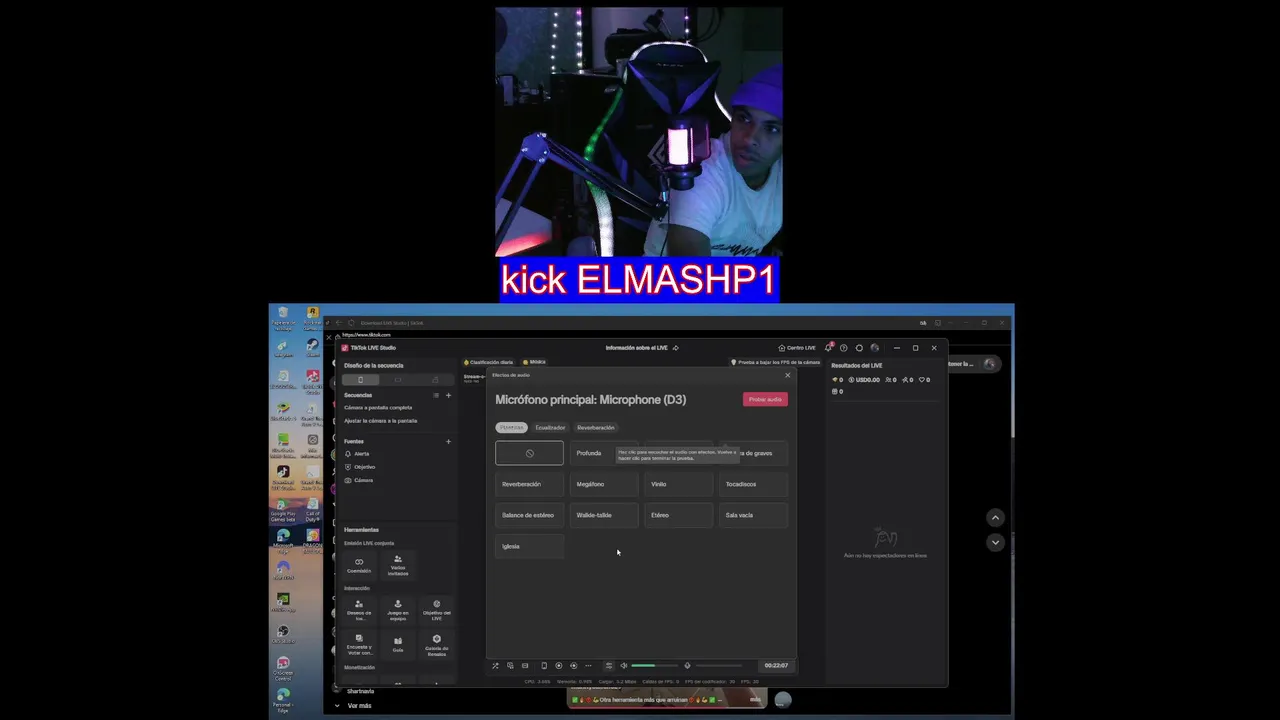Open the Objetivo del LIVE tool
The image size is (1280, 720).
click(437, 610)
